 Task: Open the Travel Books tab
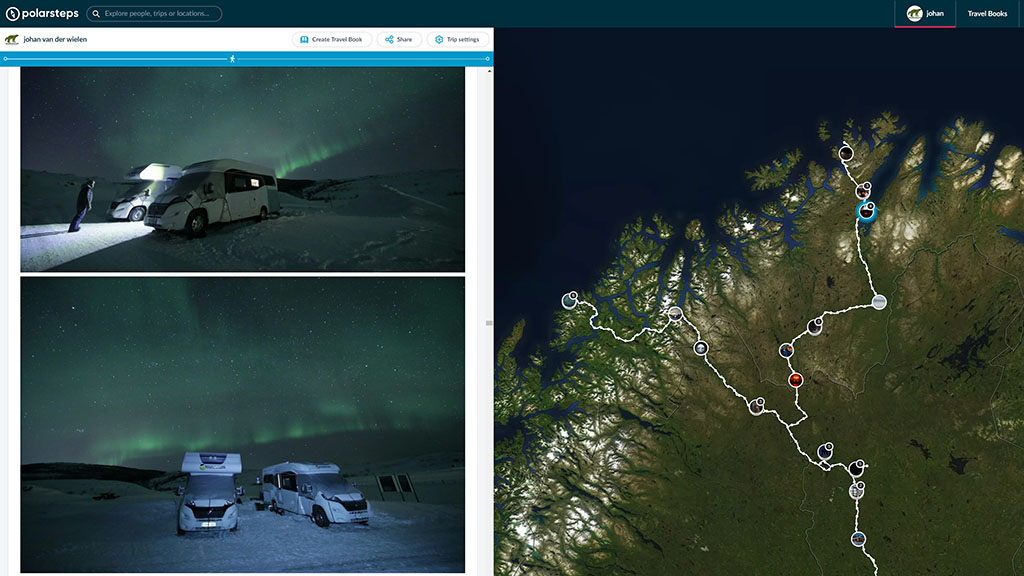987,13
